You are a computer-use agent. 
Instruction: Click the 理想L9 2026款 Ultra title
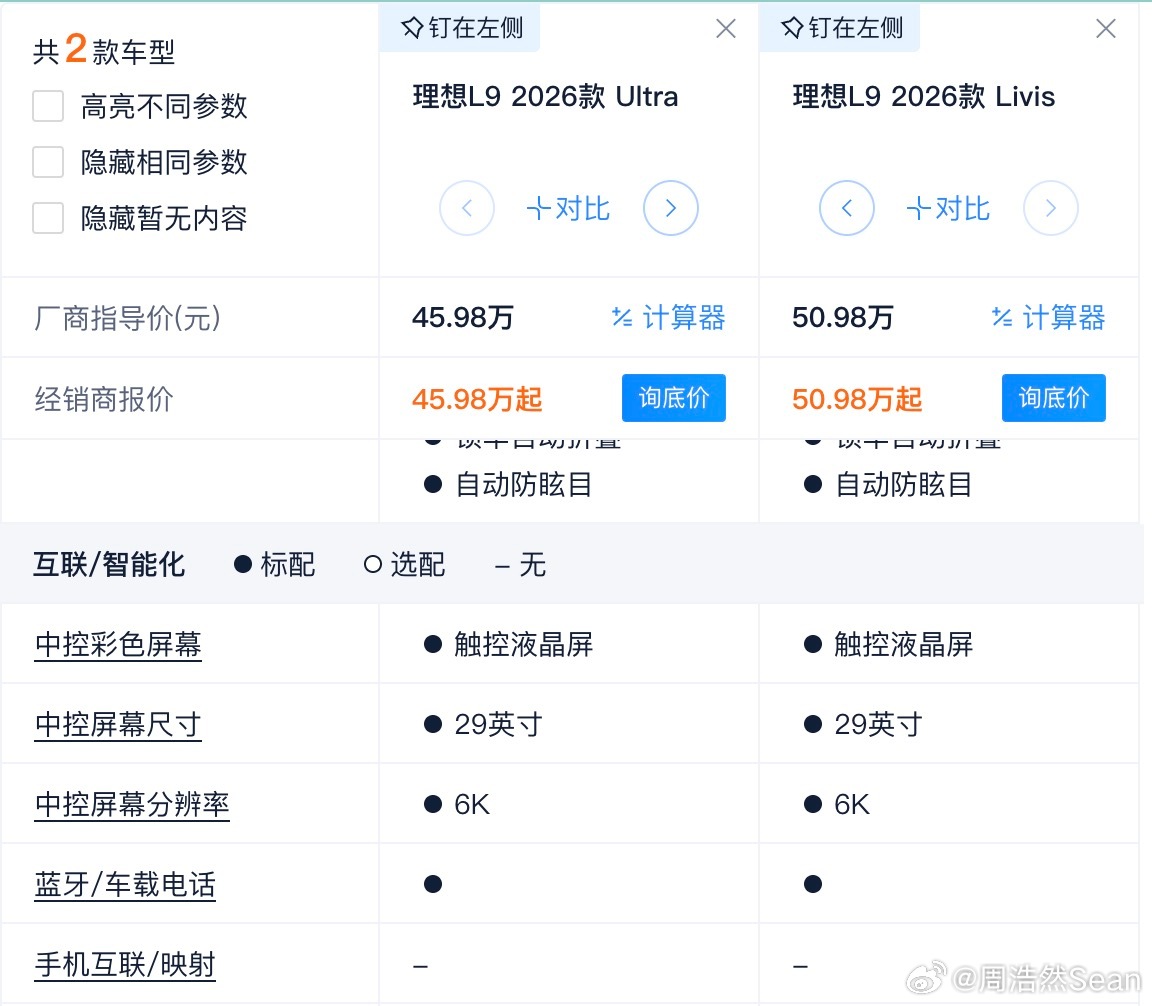[x=545, y=97]
